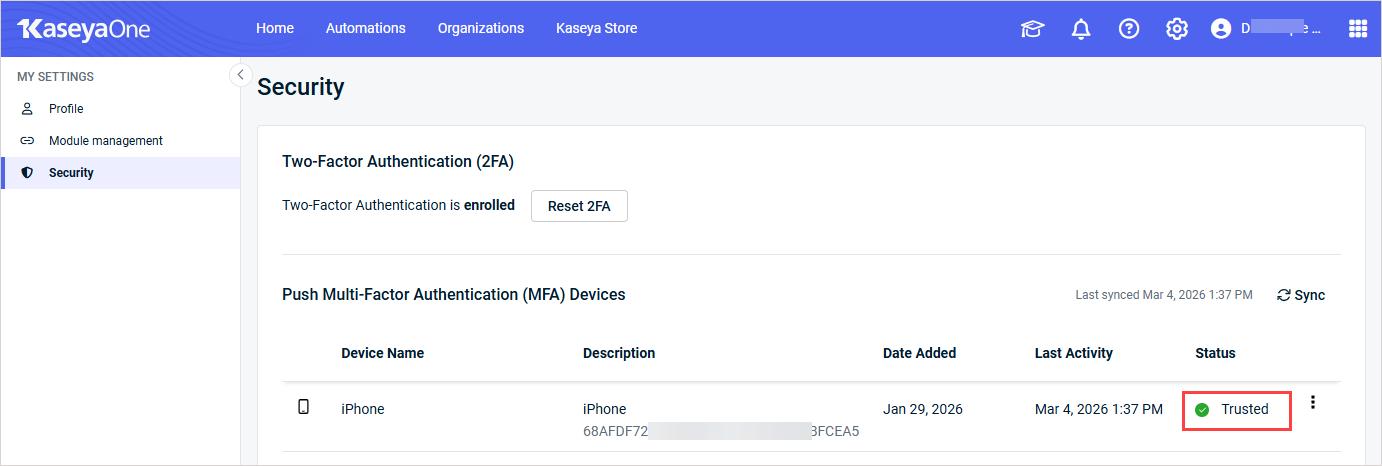Viewport: 1382px width, 466px height.
Task: Open the user account avatar menu
Action: (x=1220, y=29)
